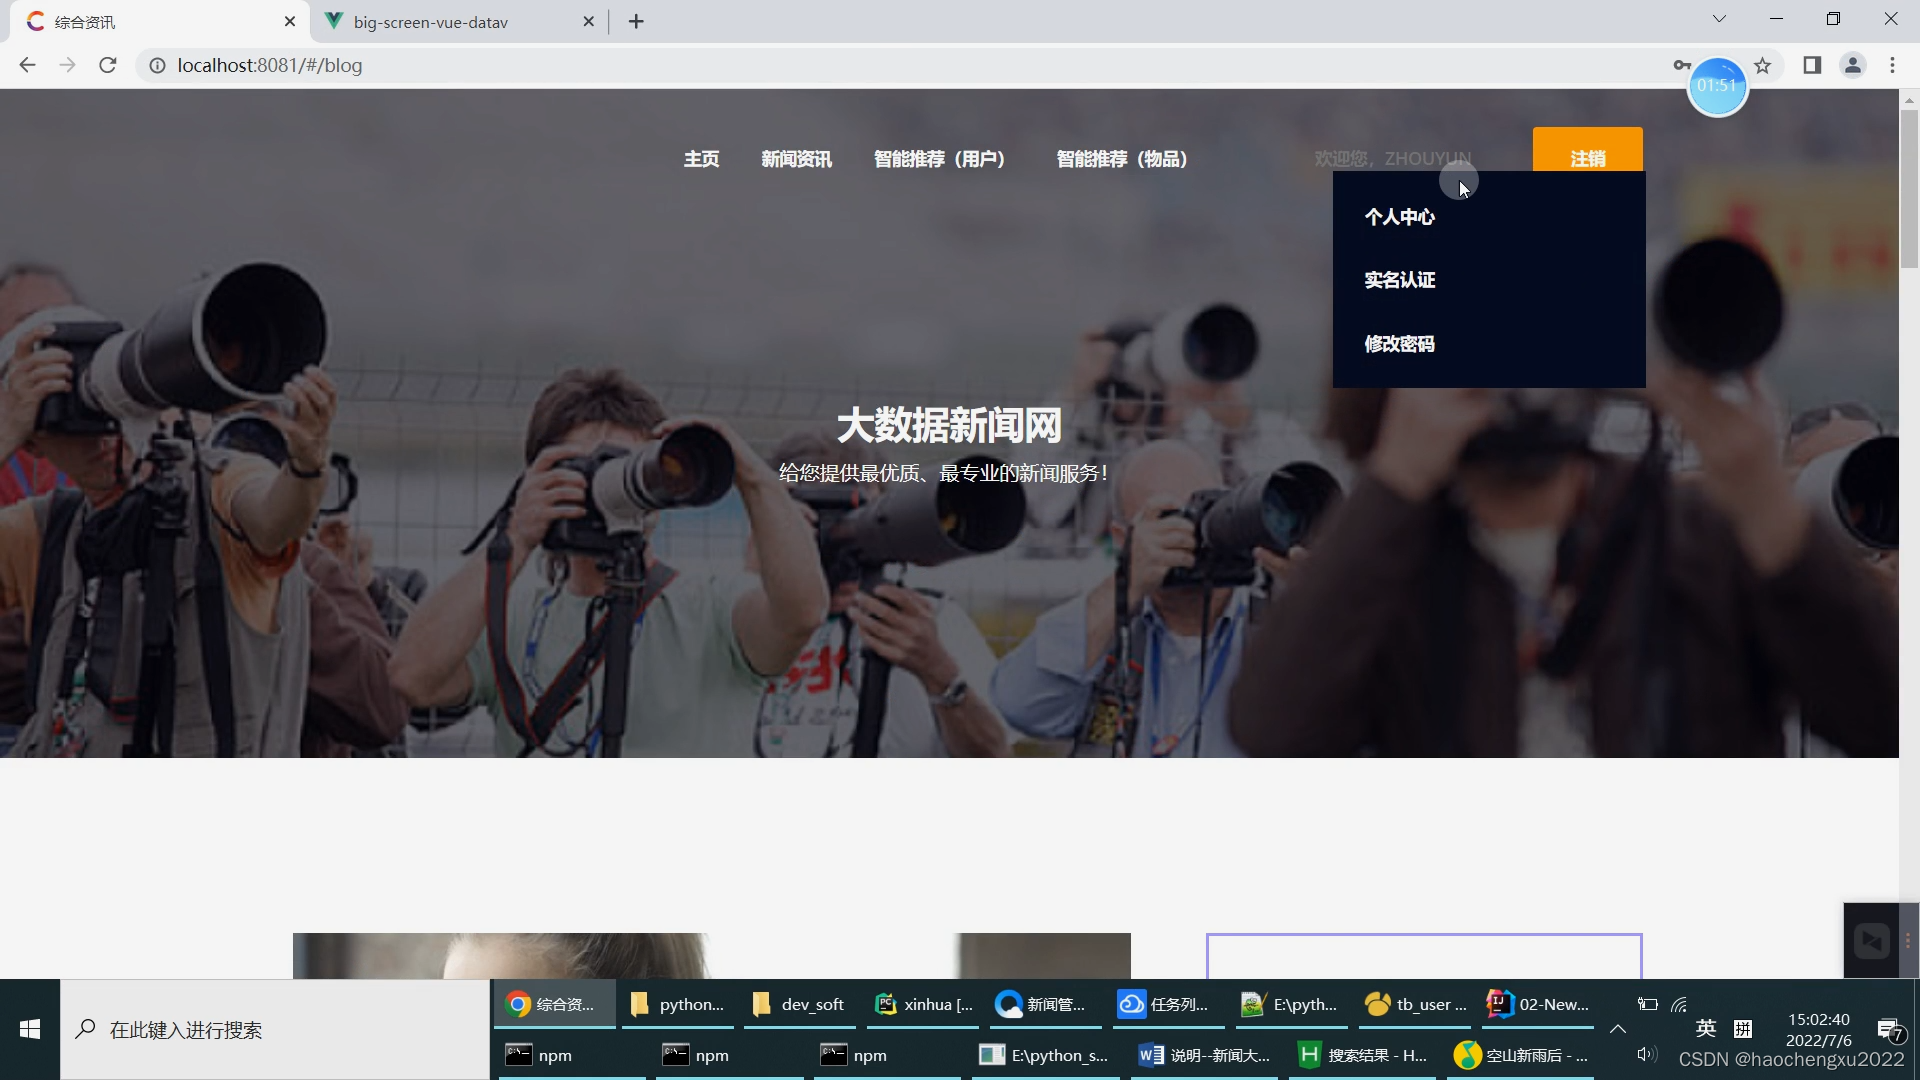
Task: Open the saved passwords key icon
Action: coord(1681,65)
